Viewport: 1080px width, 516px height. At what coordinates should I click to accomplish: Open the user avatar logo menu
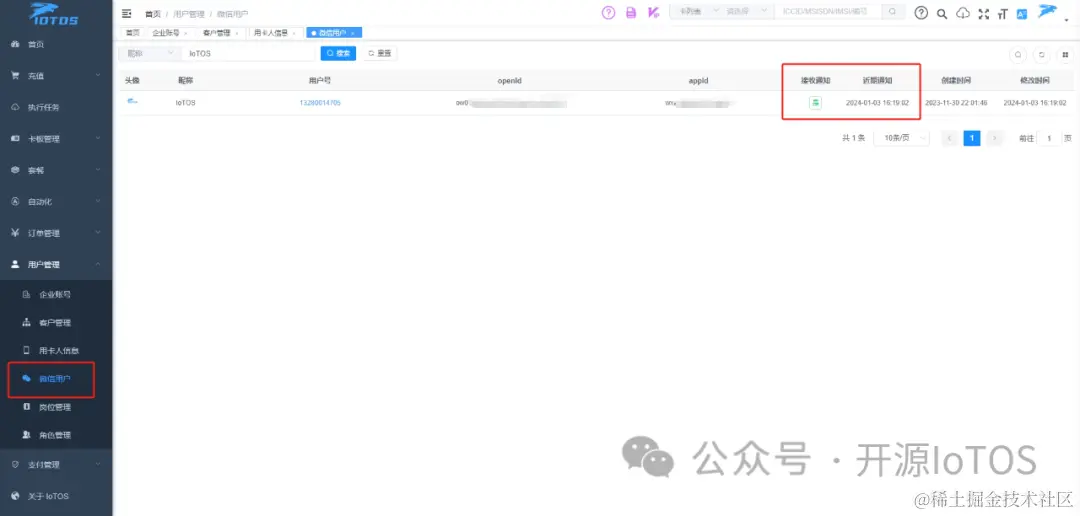coord(1048,11)
